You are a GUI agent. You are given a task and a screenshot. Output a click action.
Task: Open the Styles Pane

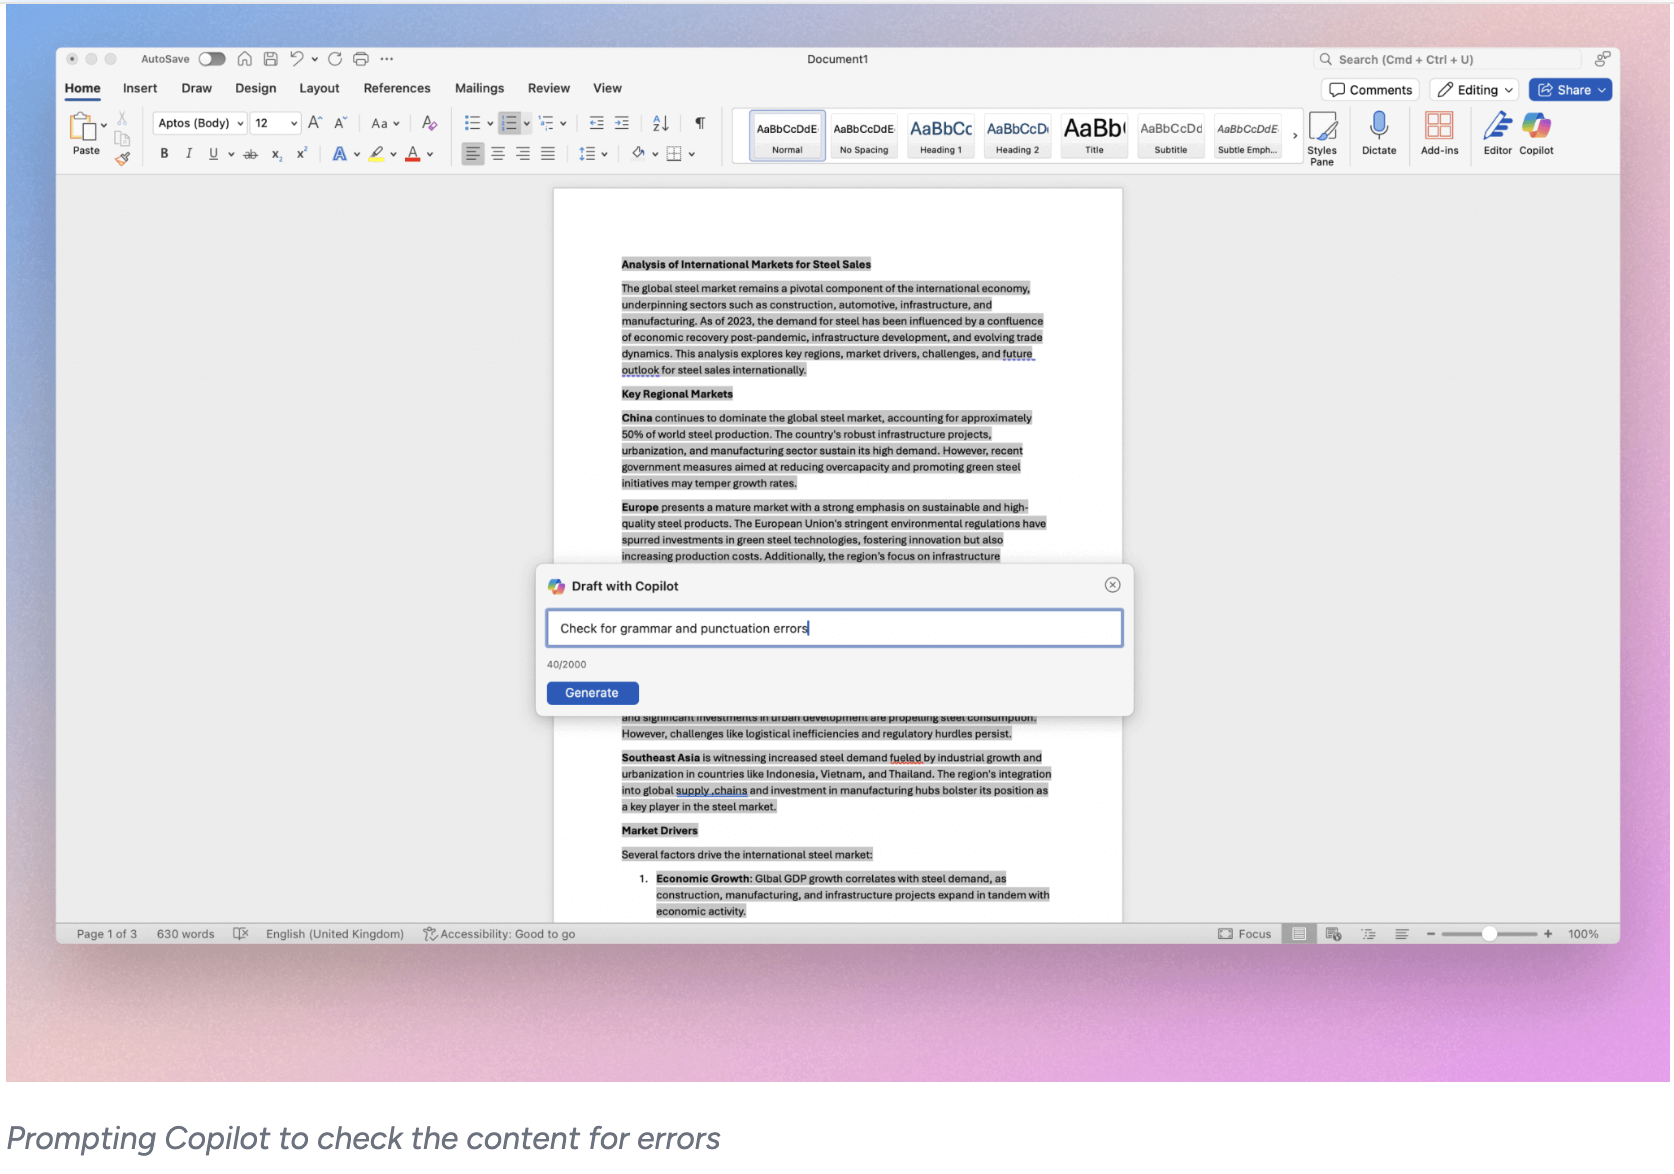(1323, 134)
